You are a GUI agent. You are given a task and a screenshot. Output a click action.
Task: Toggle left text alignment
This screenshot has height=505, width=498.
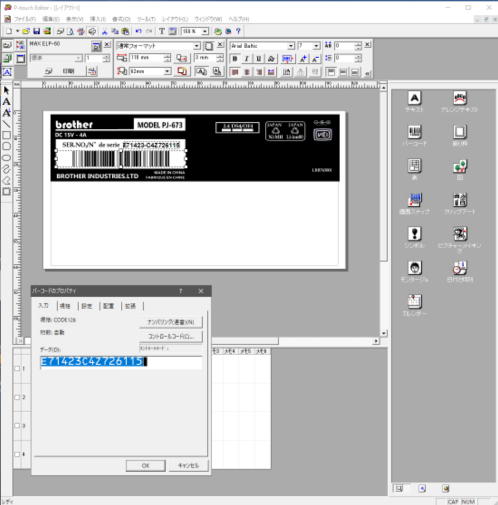coord(235,72)
